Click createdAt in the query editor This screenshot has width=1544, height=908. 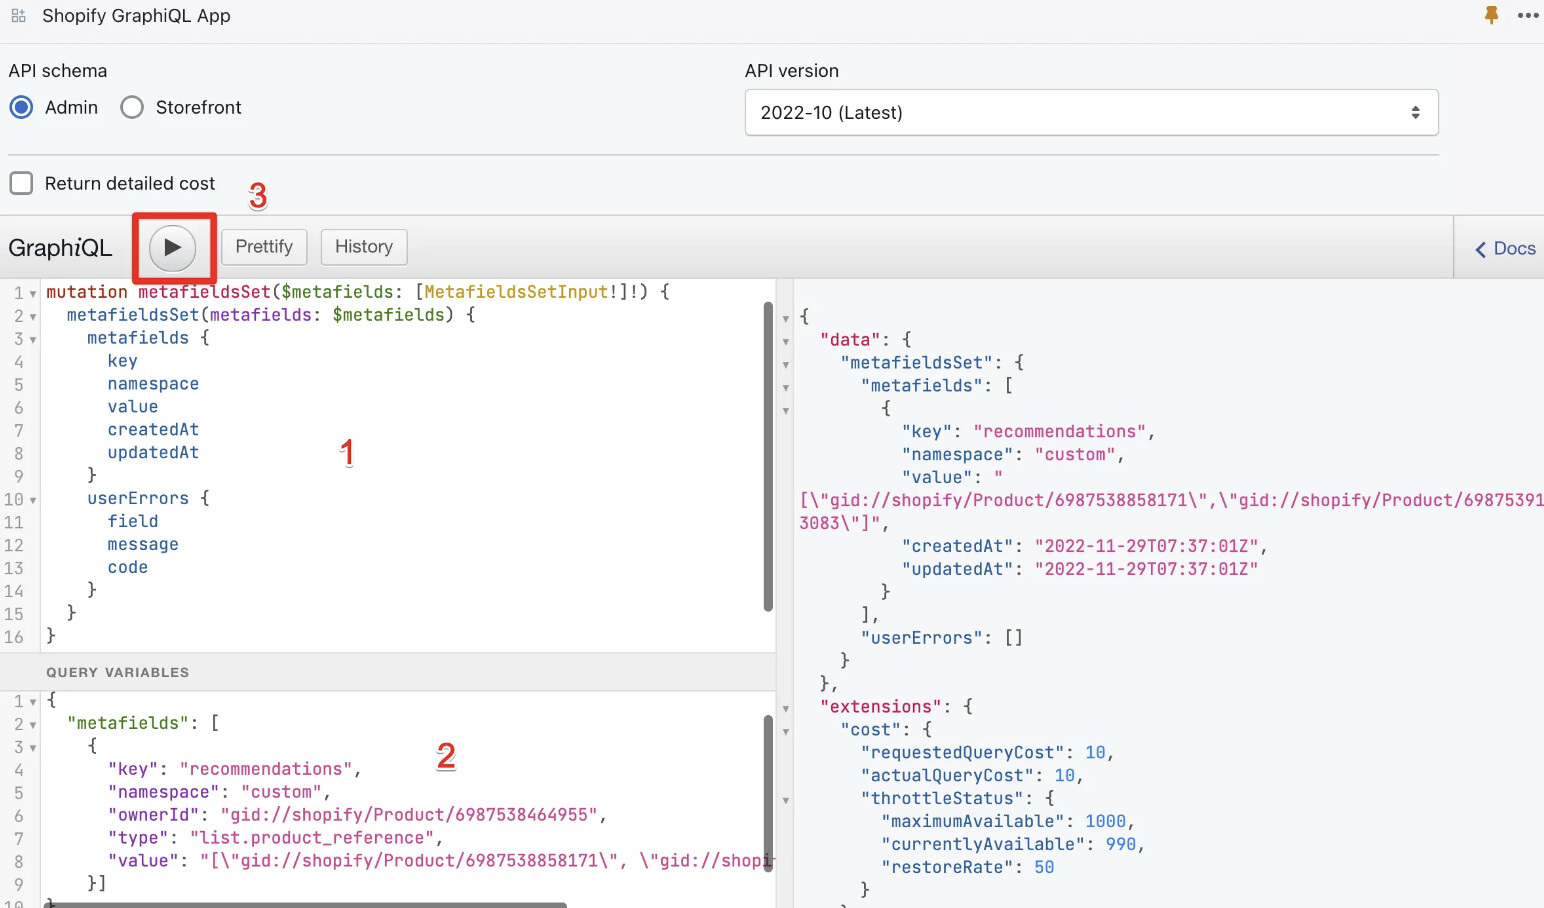point(153,430)
